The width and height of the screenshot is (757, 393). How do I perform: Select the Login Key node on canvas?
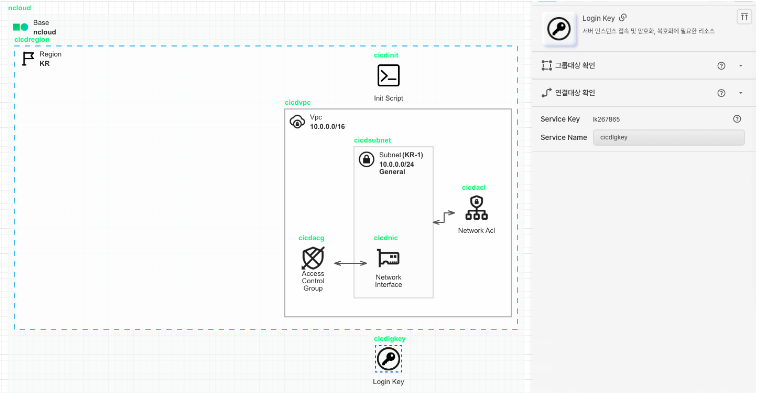[388, 359]
